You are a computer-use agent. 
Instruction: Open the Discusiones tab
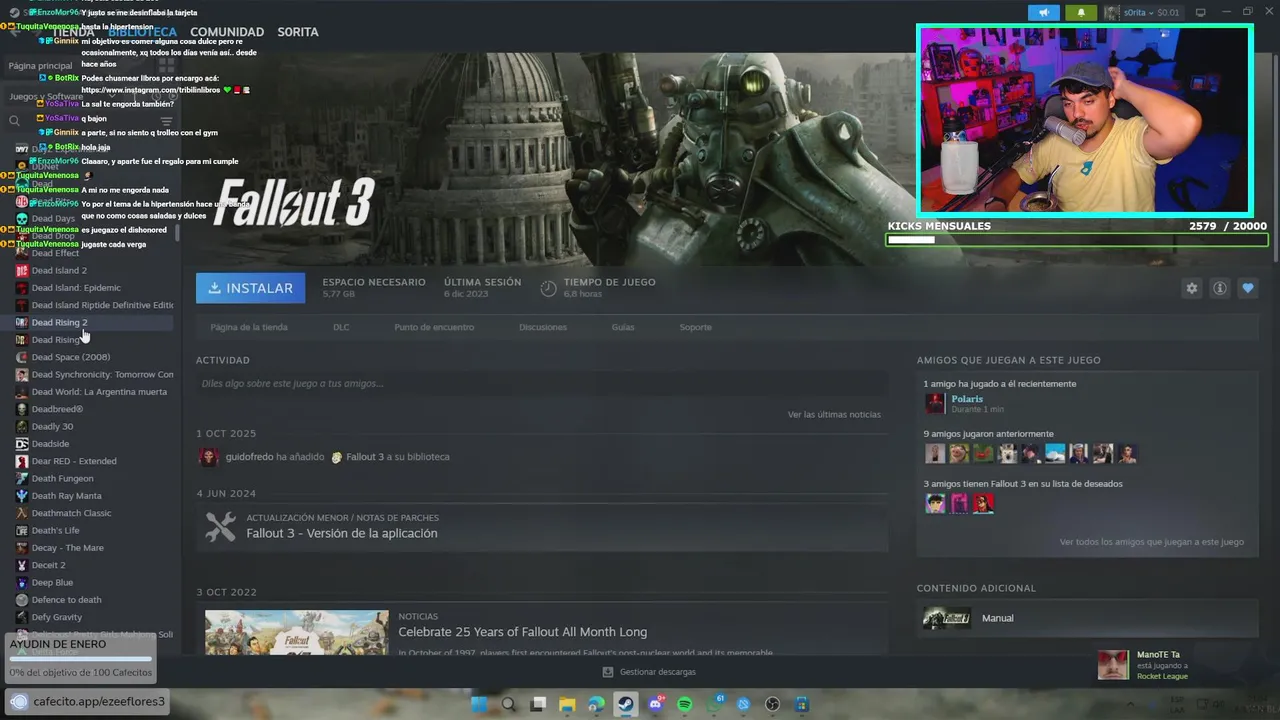(543, 327)
